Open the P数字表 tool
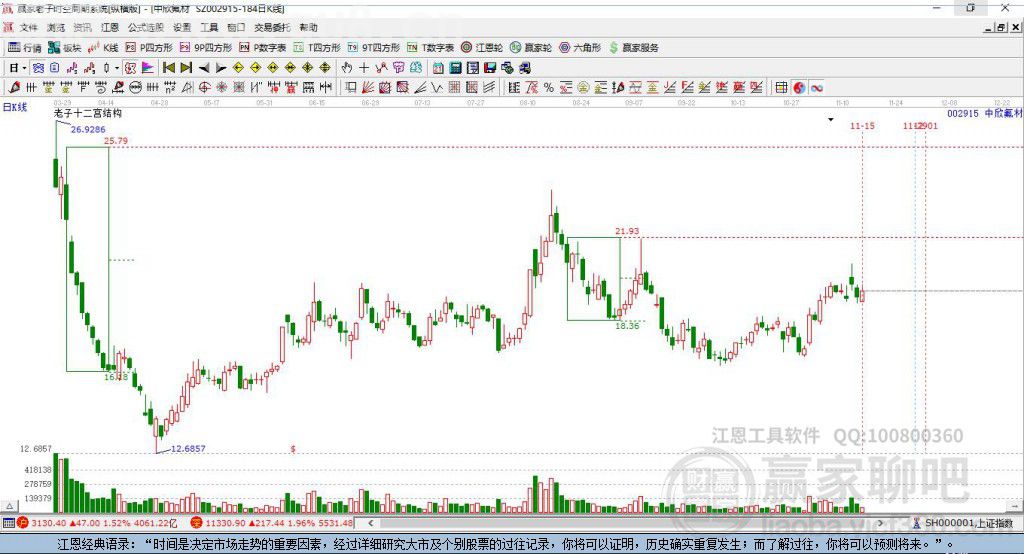The width and height of the screenshot is (1024, 554). pos(263,48)
